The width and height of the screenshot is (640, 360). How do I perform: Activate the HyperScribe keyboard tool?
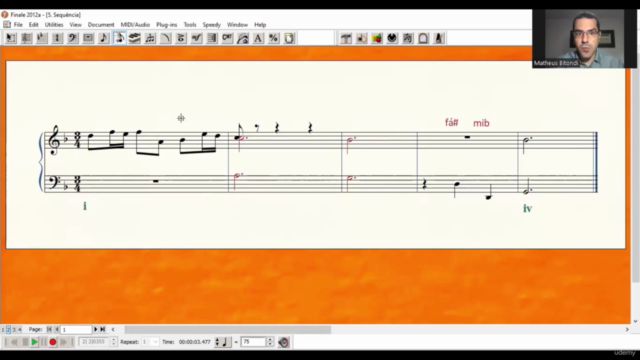(134, 38)
